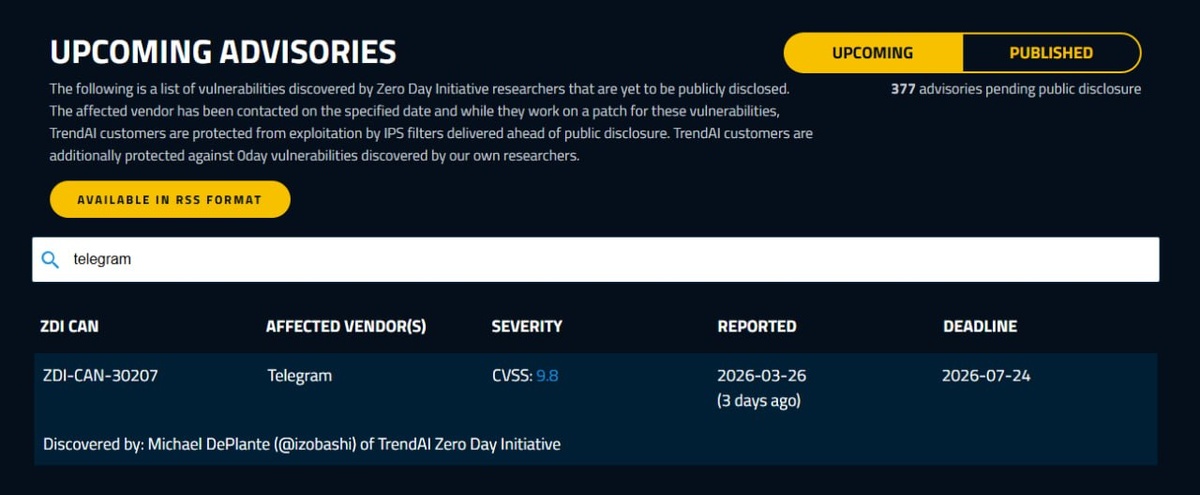The width and height of the screenshot is (1200, 495).
Task: Click the 377 advisories pending text
Action: click(1016, 89)
